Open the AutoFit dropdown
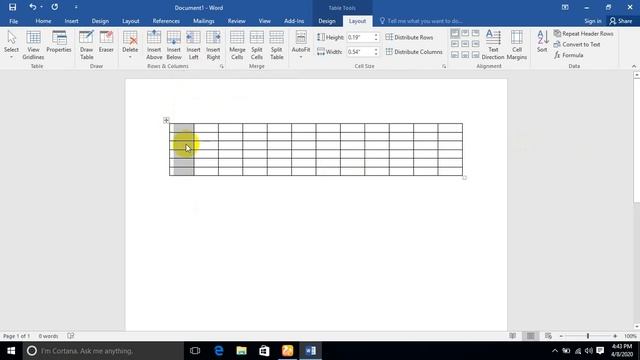 (x=301, y=44)
